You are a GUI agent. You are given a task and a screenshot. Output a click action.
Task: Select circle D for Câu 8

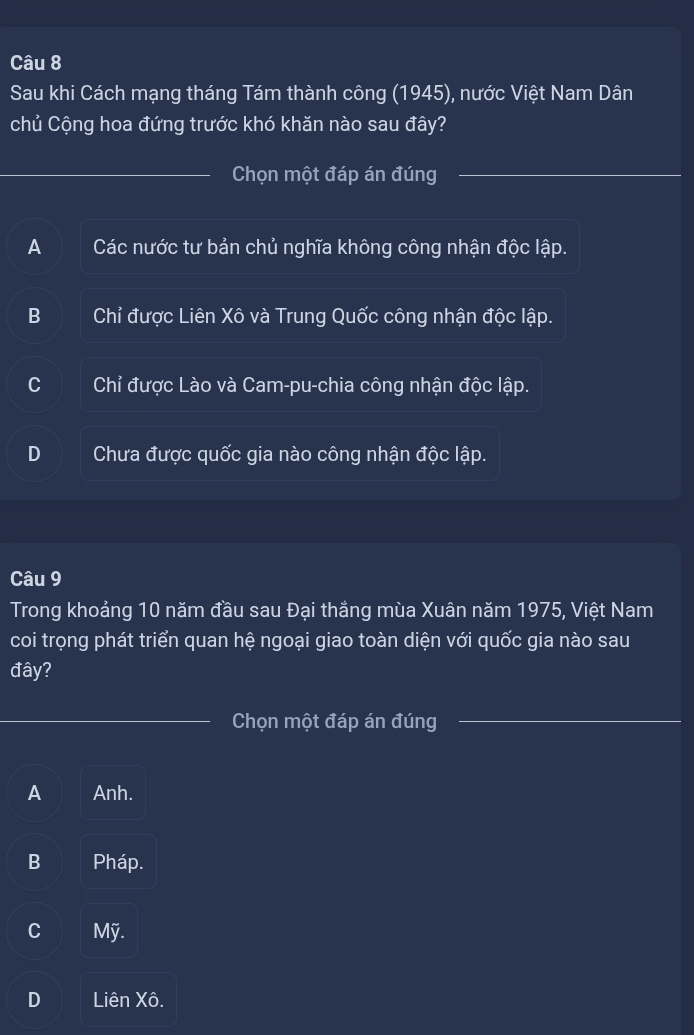point(34,454)
